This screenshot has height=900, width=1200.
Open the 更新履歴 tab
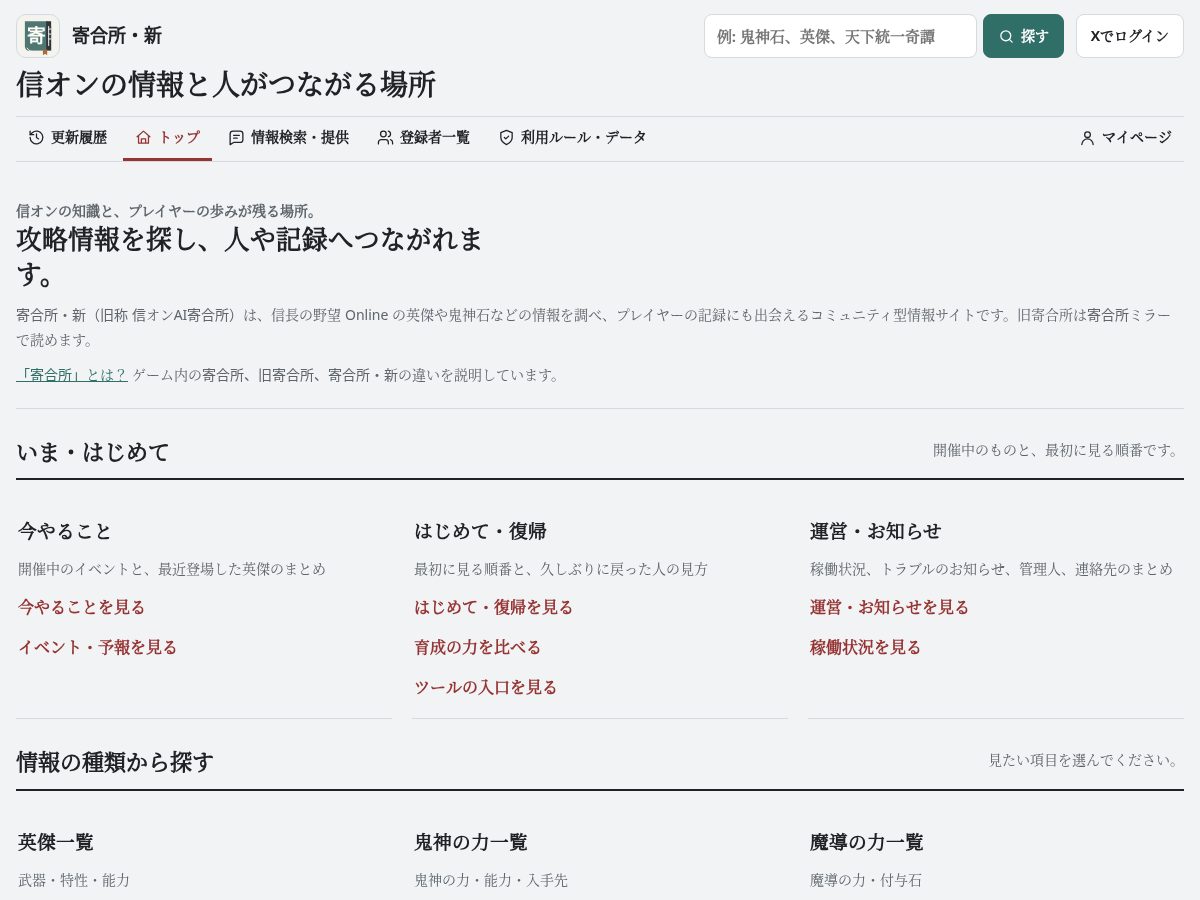(68, 138)
